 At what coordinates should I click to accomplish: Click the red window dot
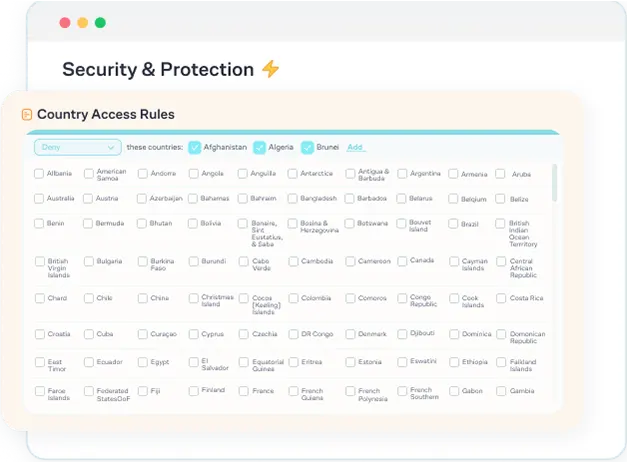point(65,23)
